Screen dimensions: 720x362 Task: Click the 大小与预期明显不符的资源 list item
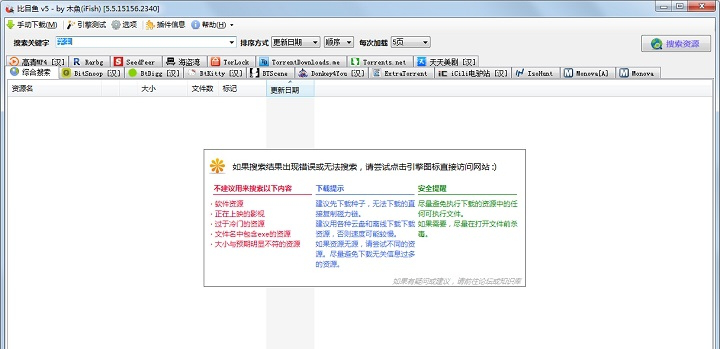[257, 244]
